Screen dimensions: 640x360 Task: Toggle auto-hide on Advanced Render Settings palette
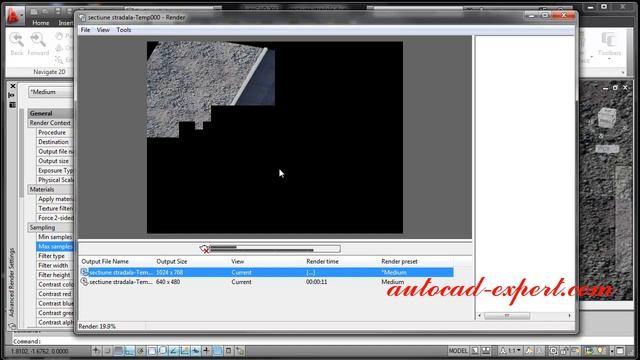12,96
